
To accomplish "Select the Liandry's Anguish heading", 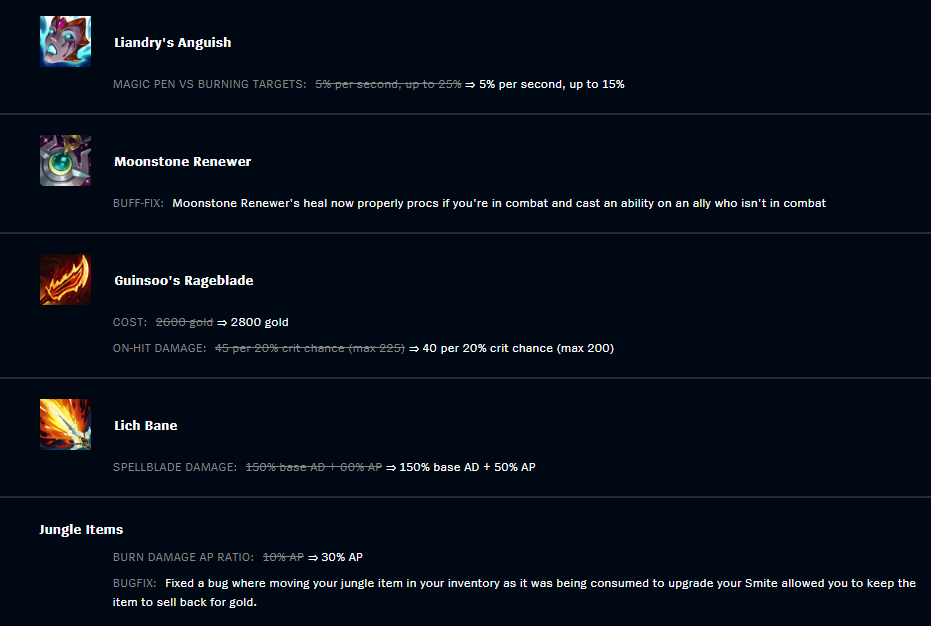I will pos(173,43).
